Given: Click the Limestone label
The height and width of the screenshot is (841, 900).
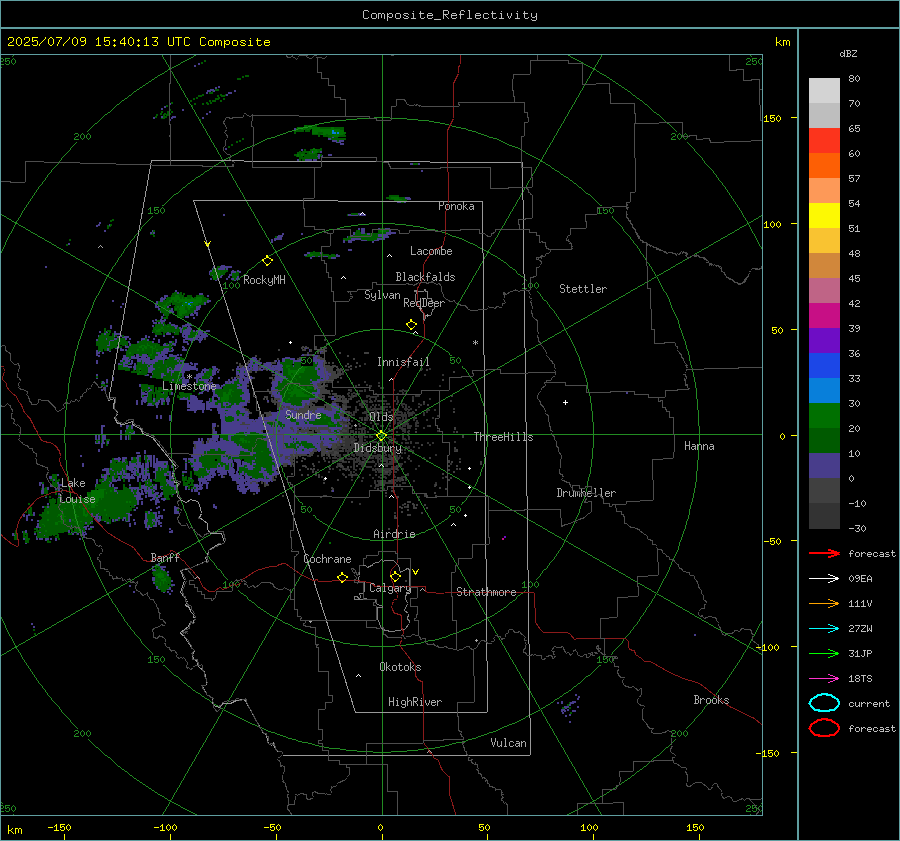Looking at the screenshot, I should click(x=189, y=386).
